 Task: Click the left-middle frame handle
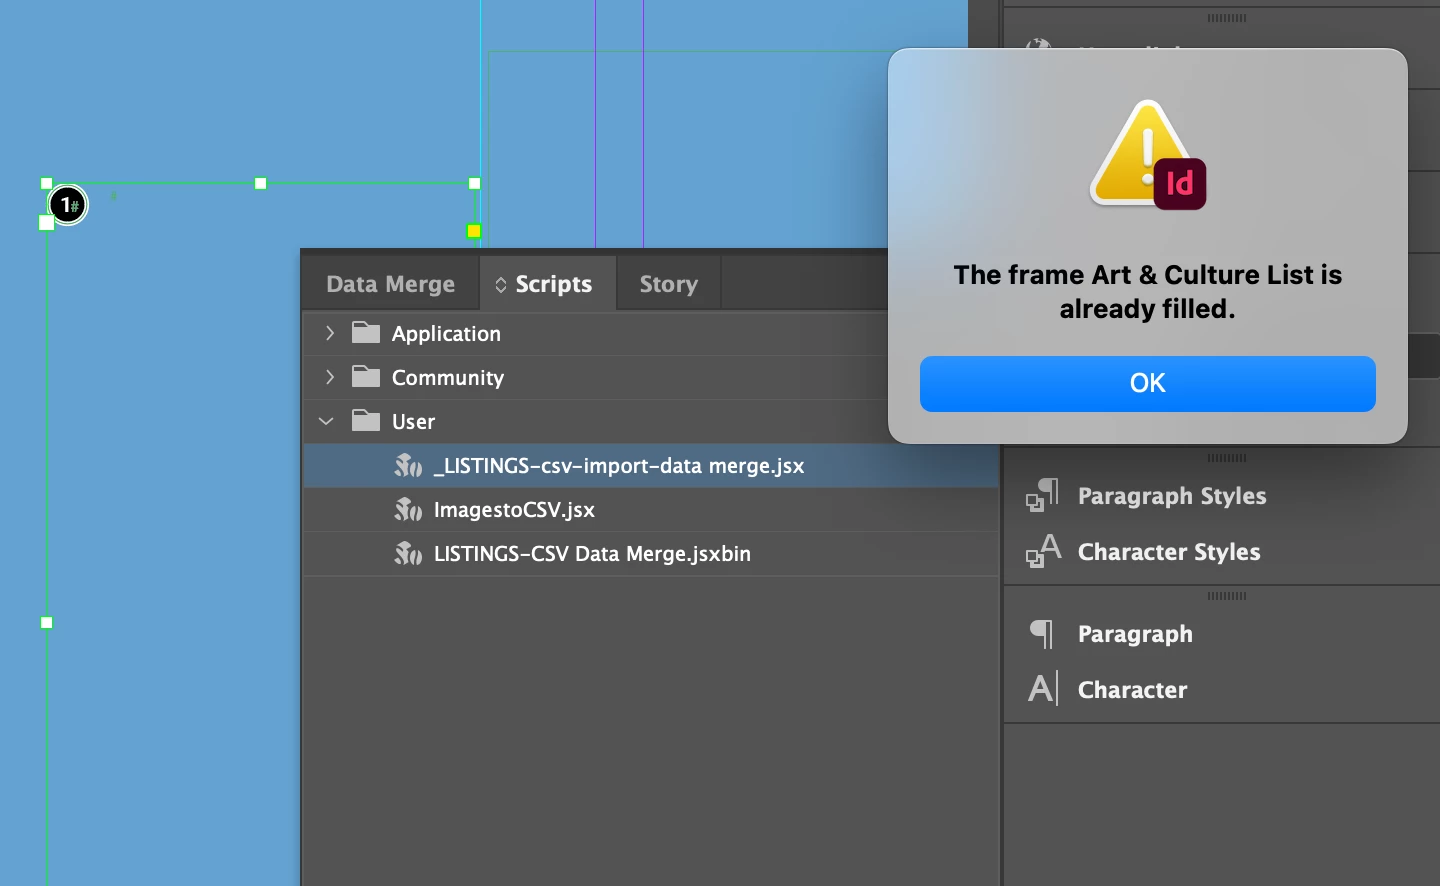(47, 623)
